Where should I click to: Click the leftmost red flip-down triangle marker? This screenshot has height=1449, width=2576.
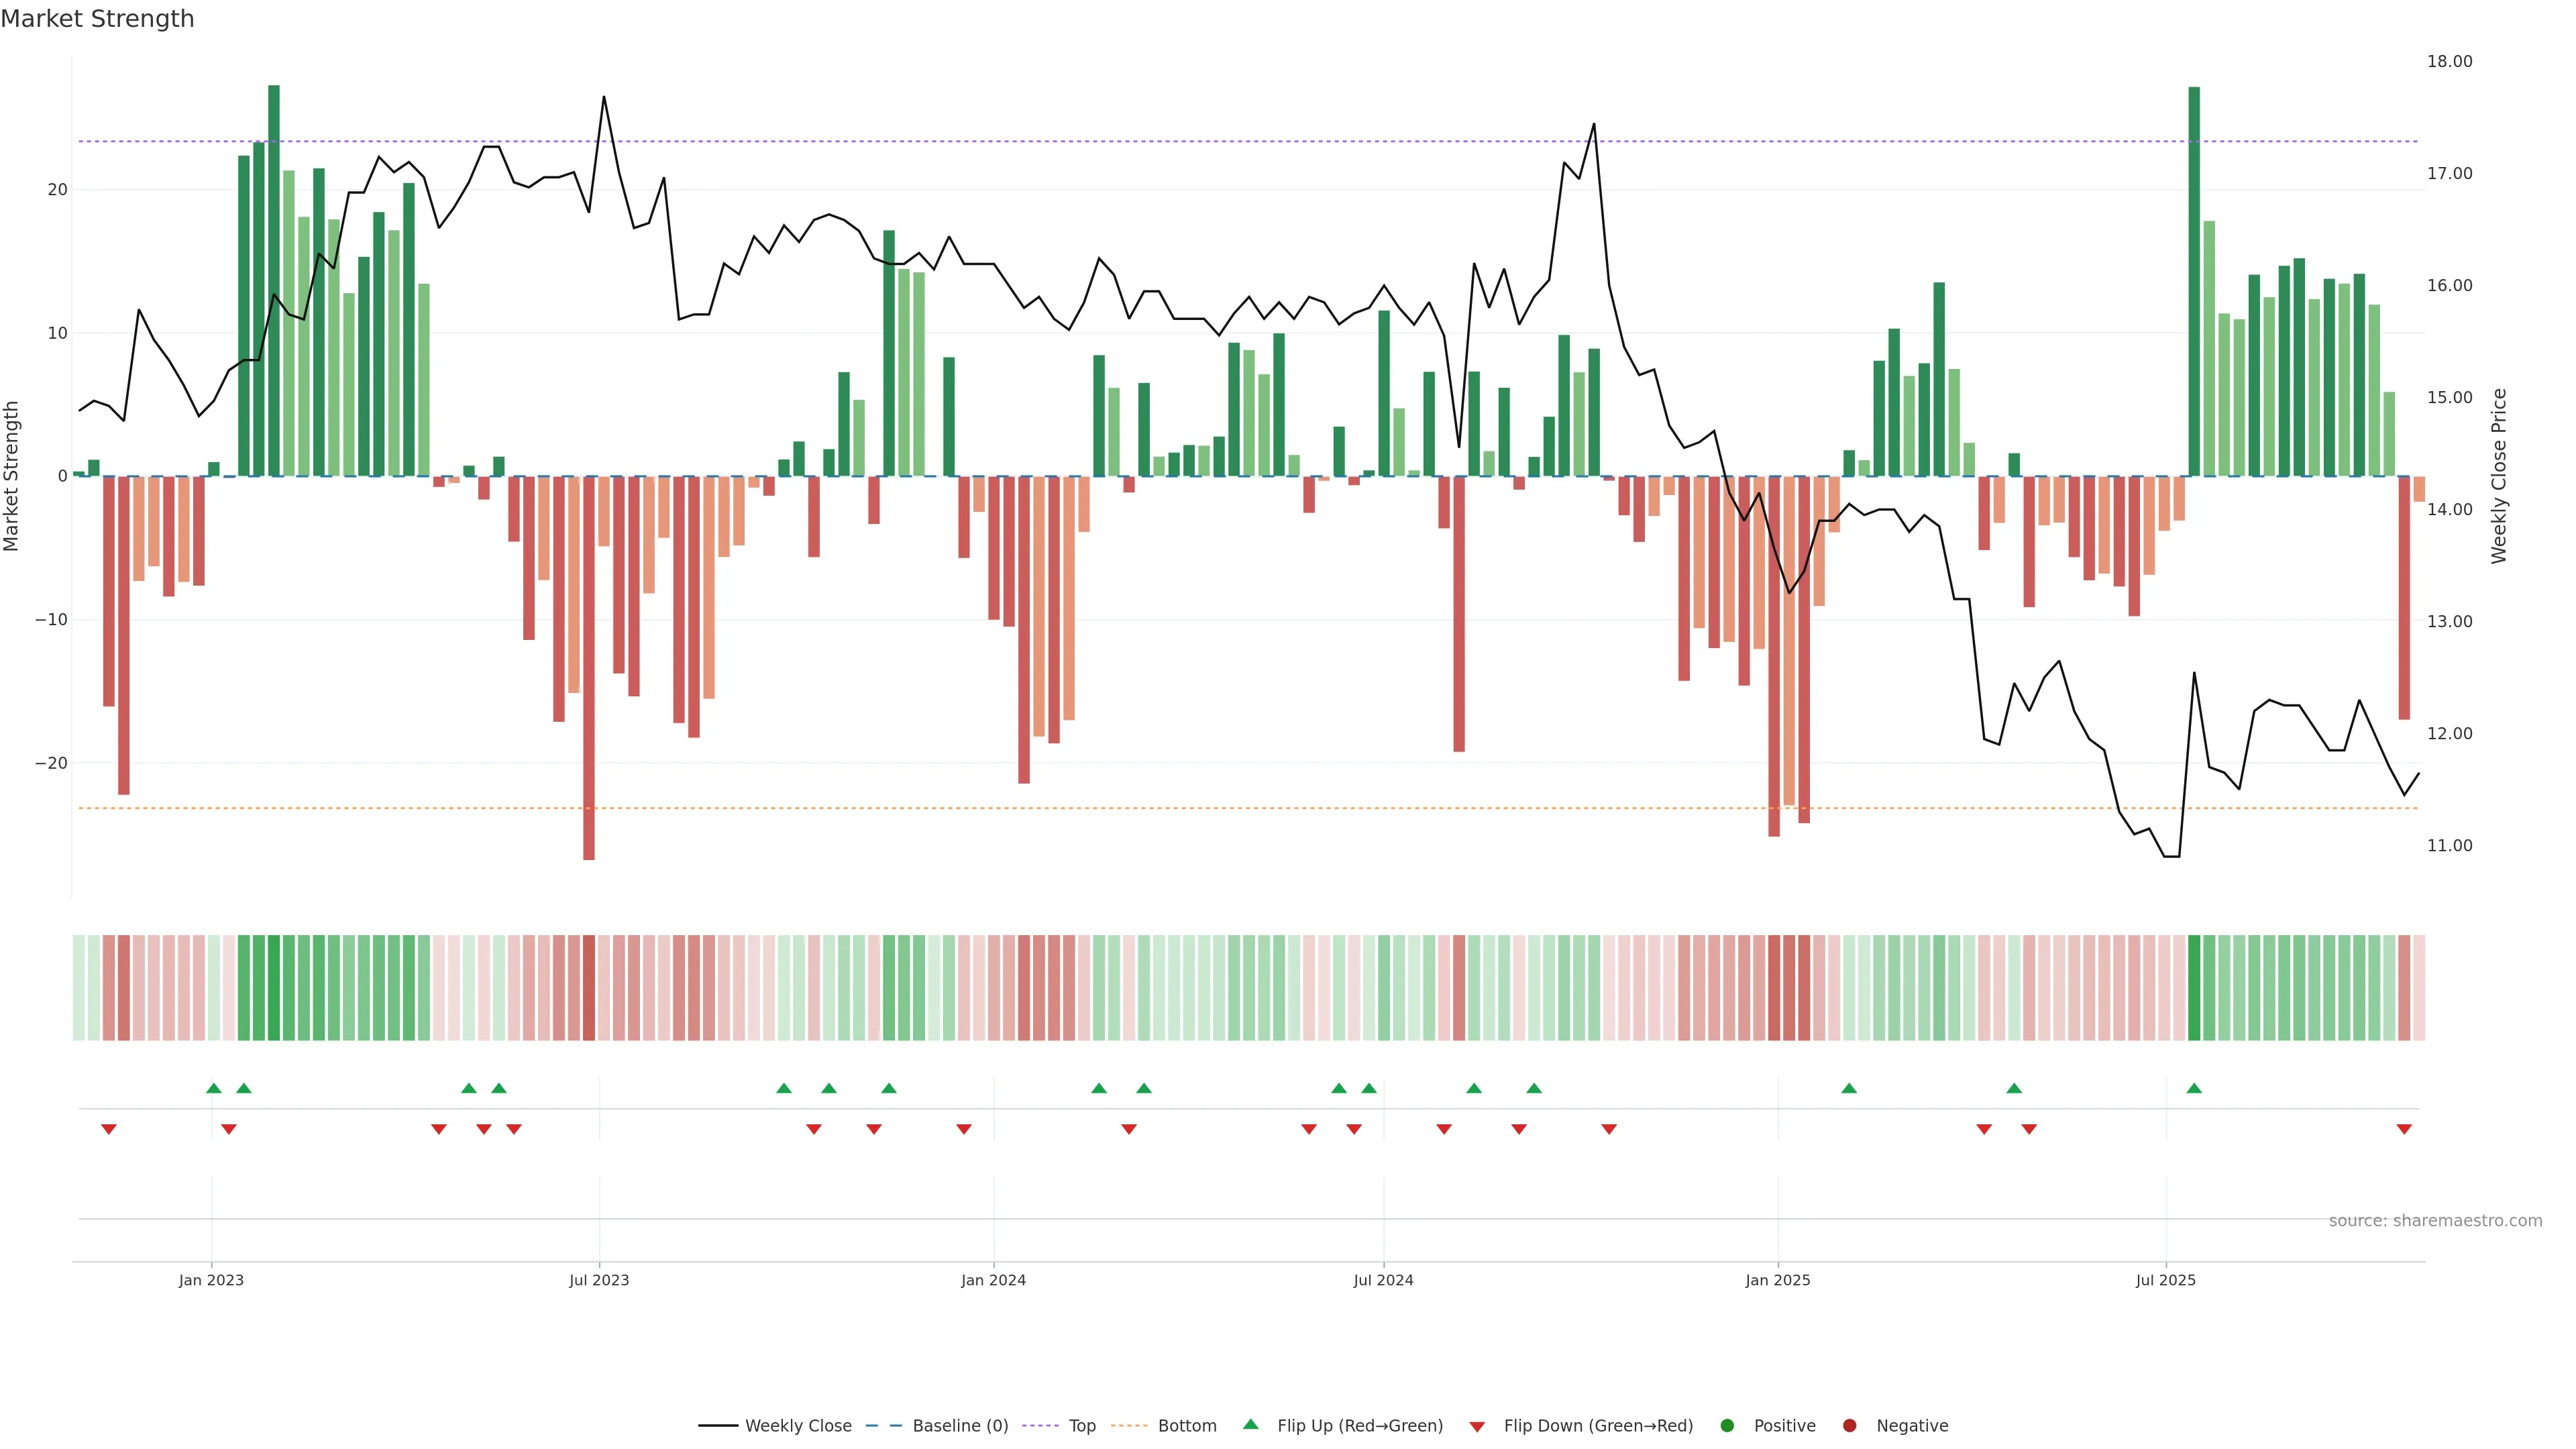(109, 1129)
